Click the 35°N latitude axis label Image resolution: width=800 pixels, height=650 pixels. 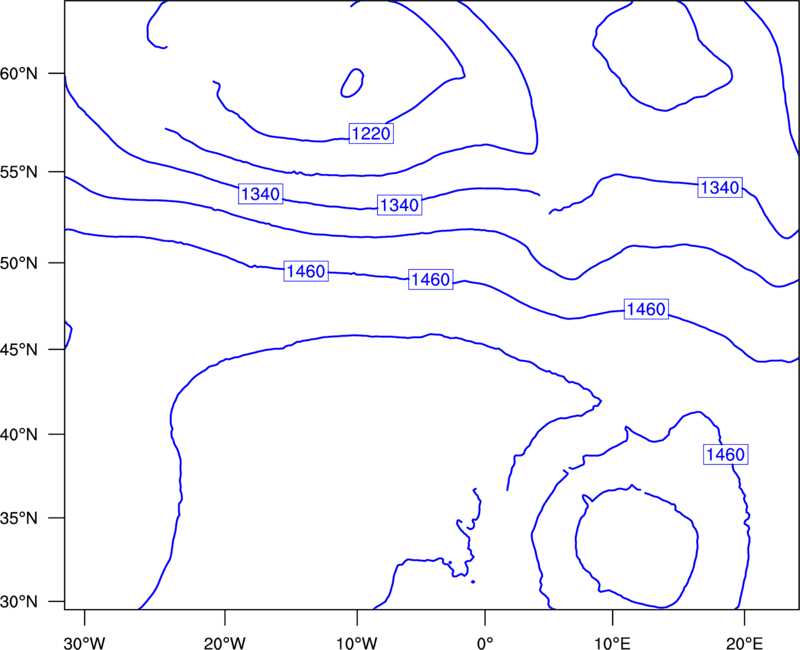19,518
